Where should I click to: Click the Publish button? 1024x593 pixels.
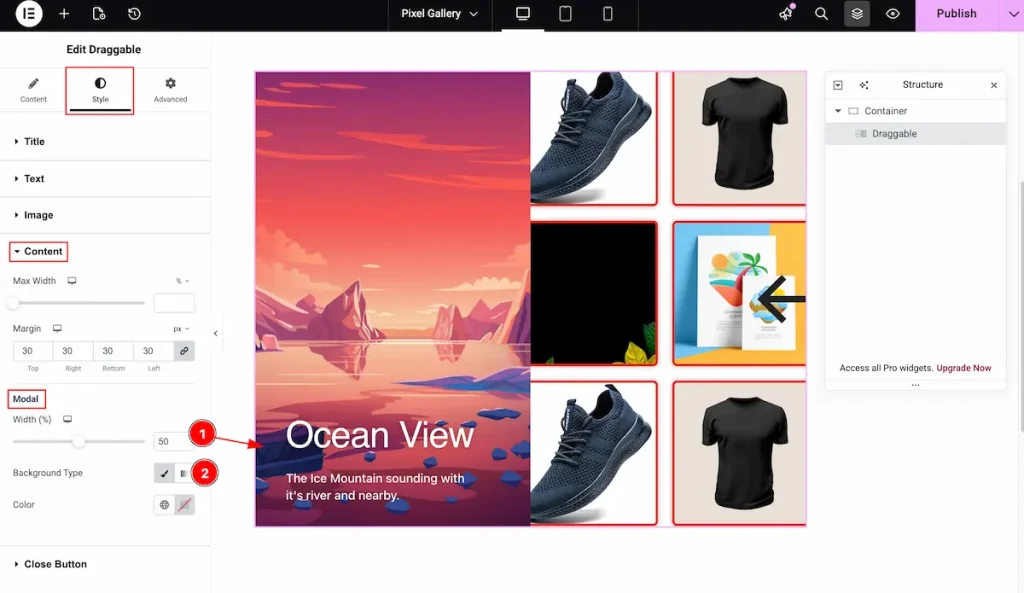click(x=955, y=14)
